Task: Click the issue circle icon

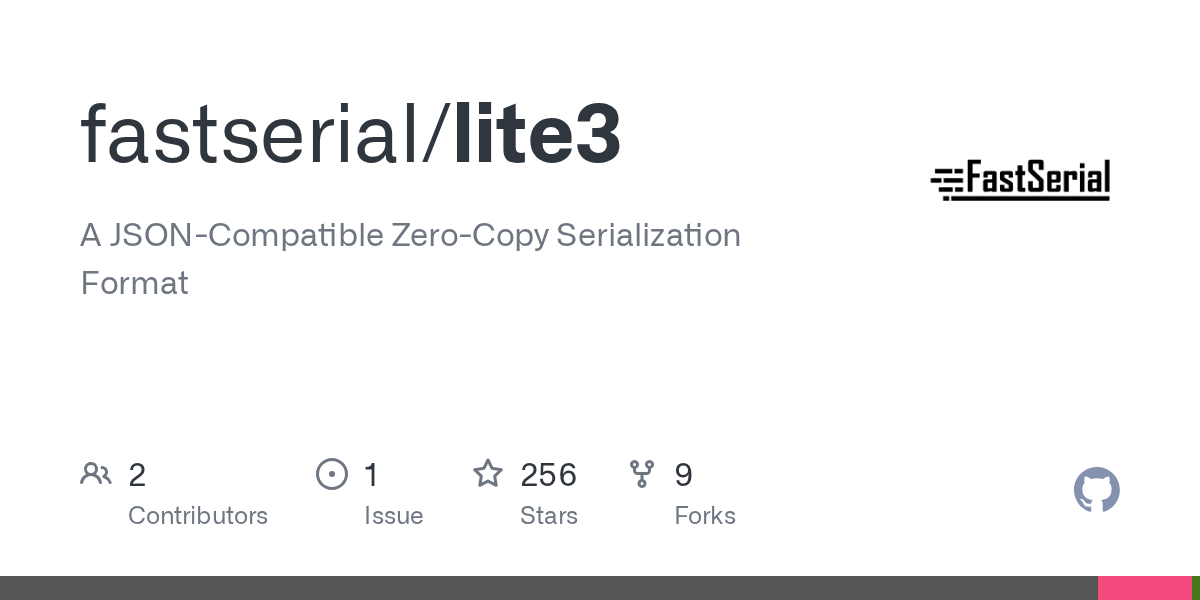Action: [332, 474]
